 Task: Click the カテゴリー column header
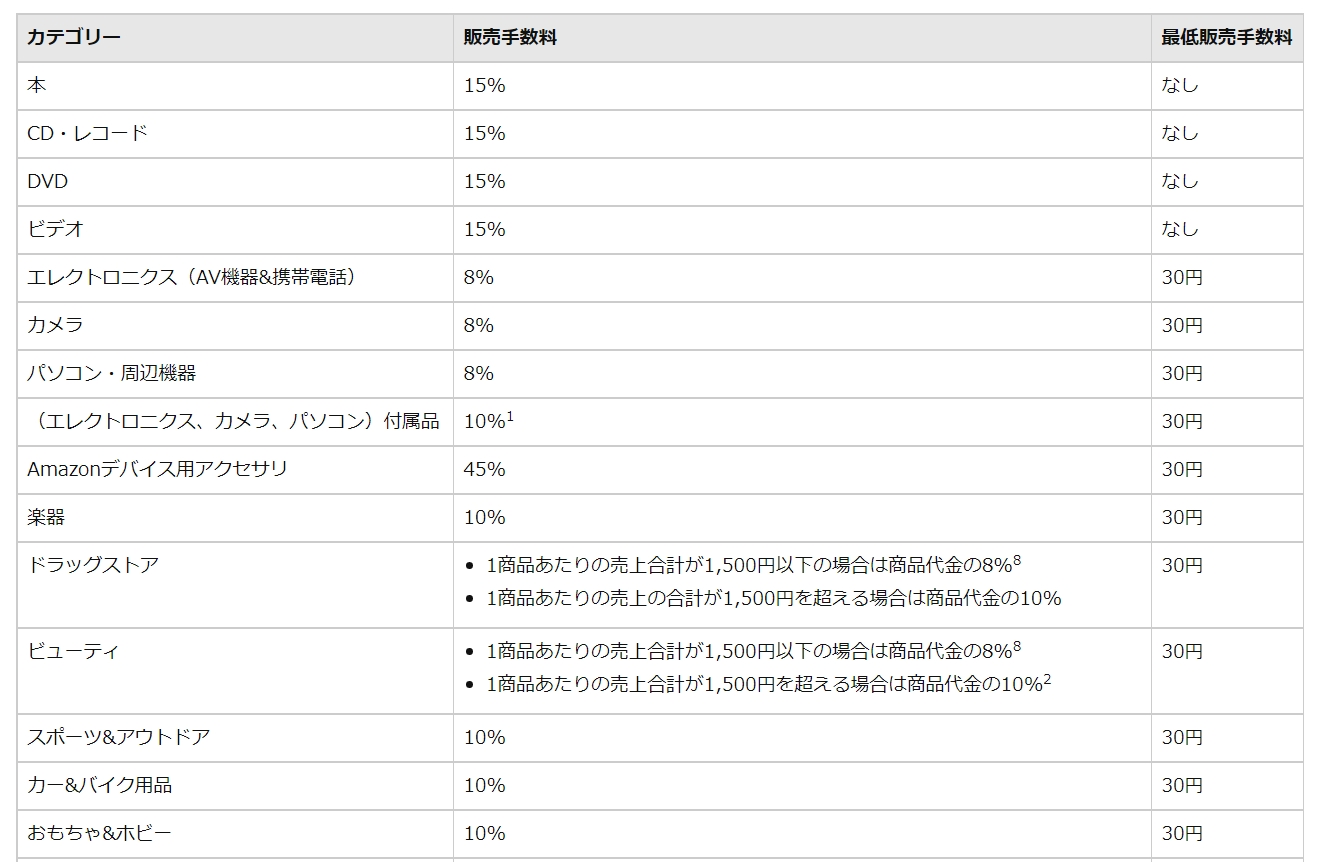[x=74, y=38]
